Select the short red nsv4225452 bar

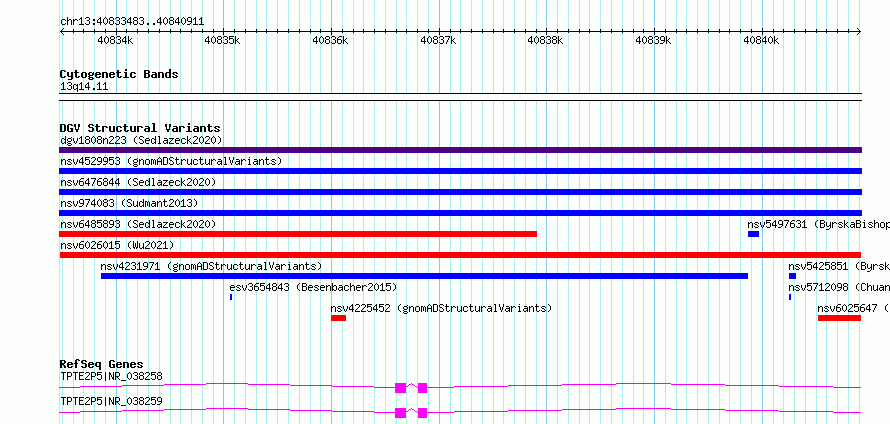[338, 318]
